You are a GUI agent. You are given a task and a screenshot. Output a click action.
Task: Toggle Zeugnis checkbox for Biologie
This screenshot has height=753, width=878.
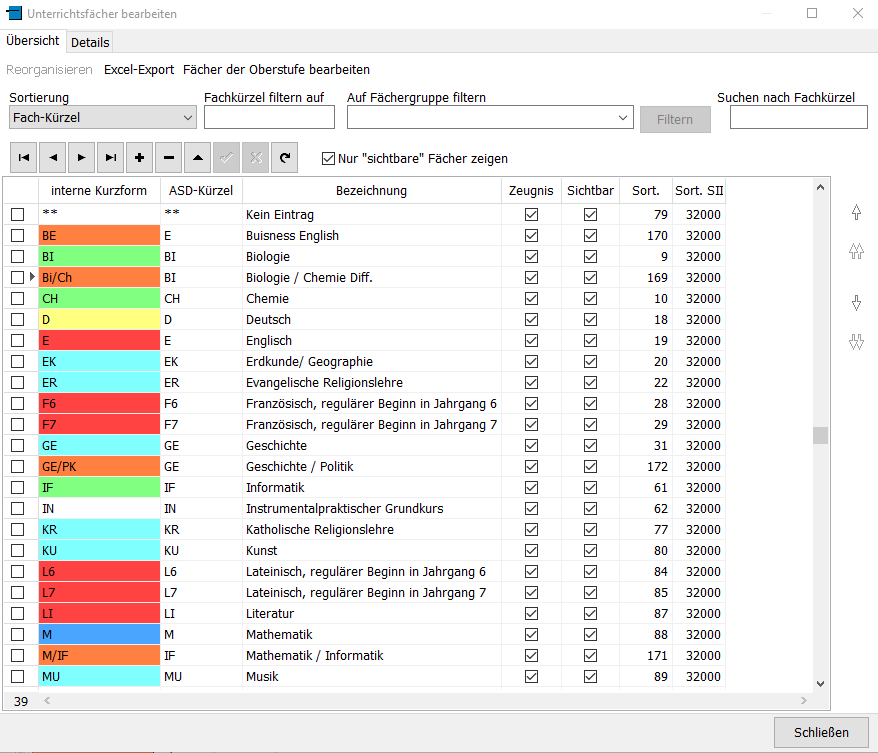tap(531, 256)
